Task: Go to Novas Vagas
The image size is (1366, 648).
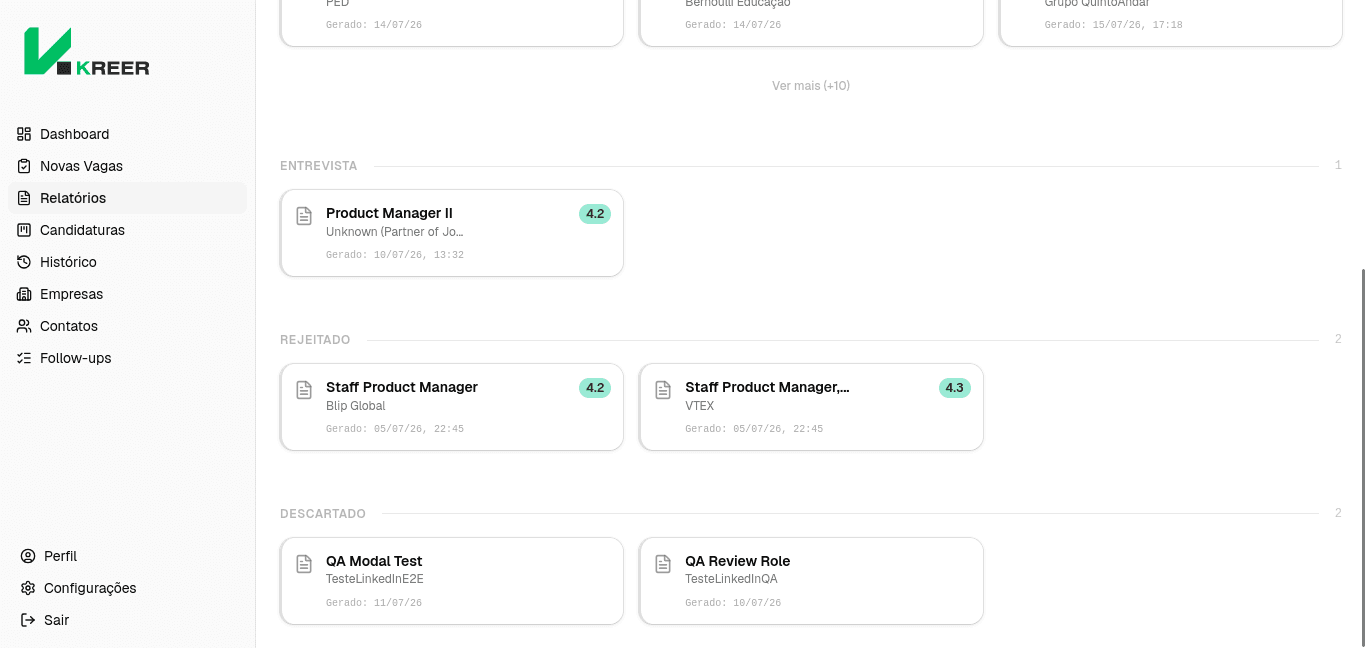Action: (x=127, y=166)
